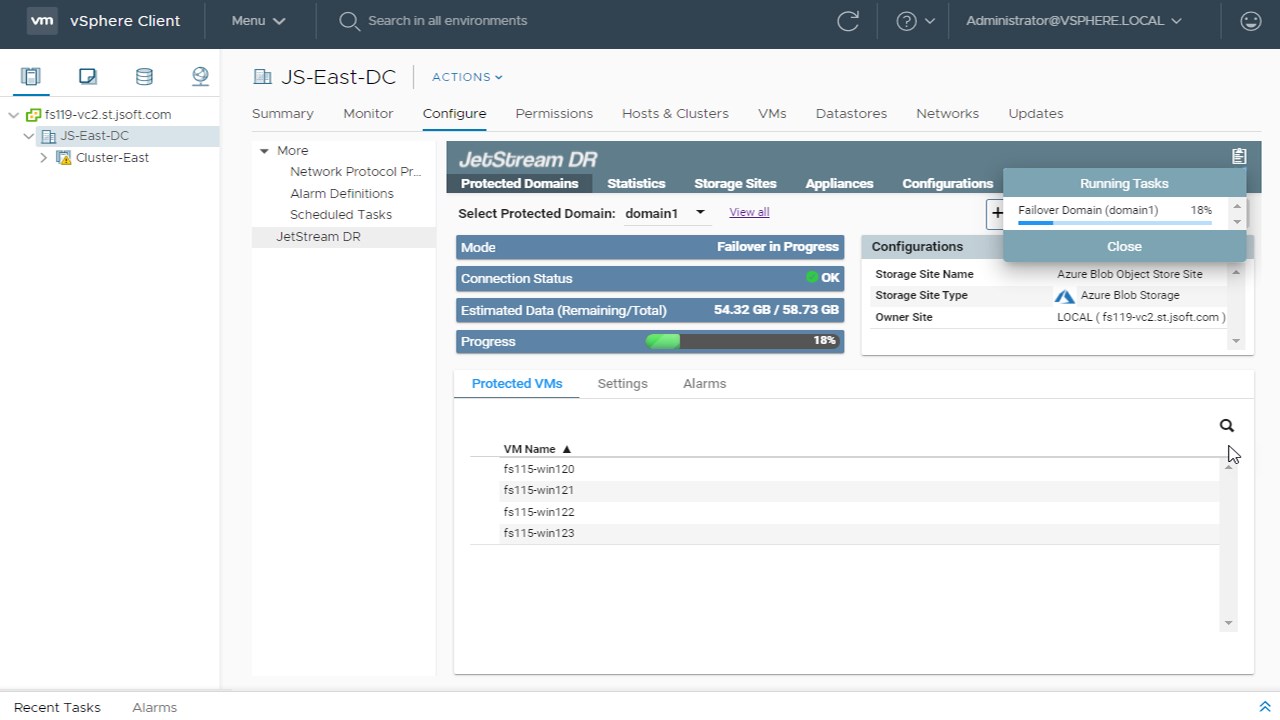Open the Hosts and Clusters inventory icon
The height and width of the screenshot is (720, 1280).
click(x=31, y=76)
